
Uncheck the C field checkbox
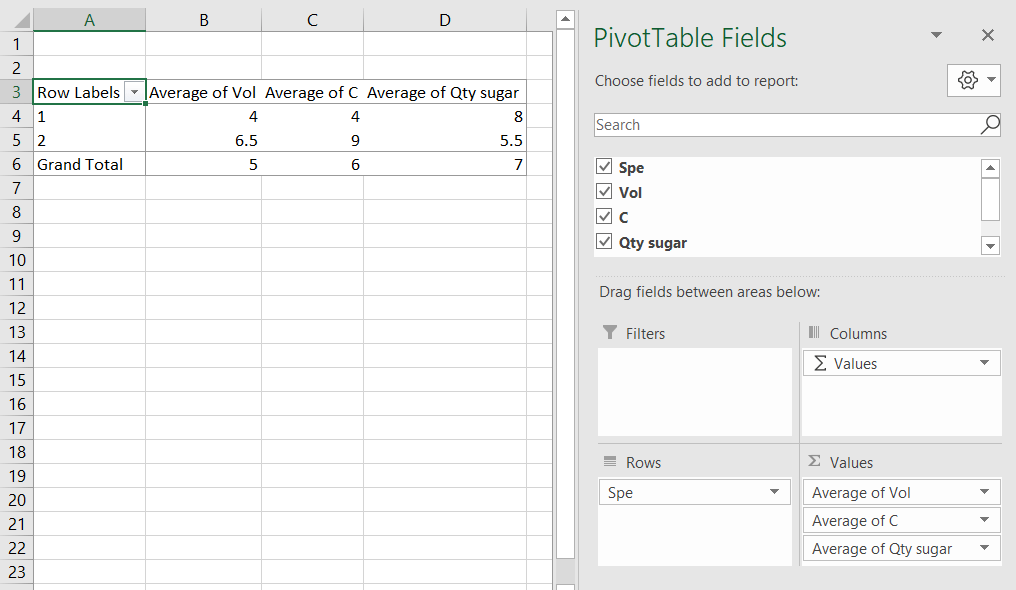(x=604, y=217)
